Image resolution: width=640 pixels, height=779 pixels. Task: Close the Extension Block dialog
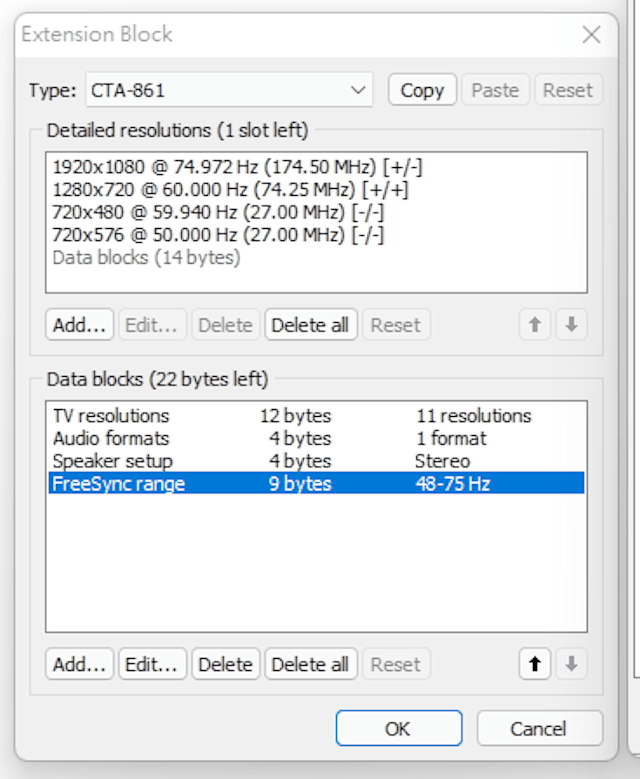(591, 35)
